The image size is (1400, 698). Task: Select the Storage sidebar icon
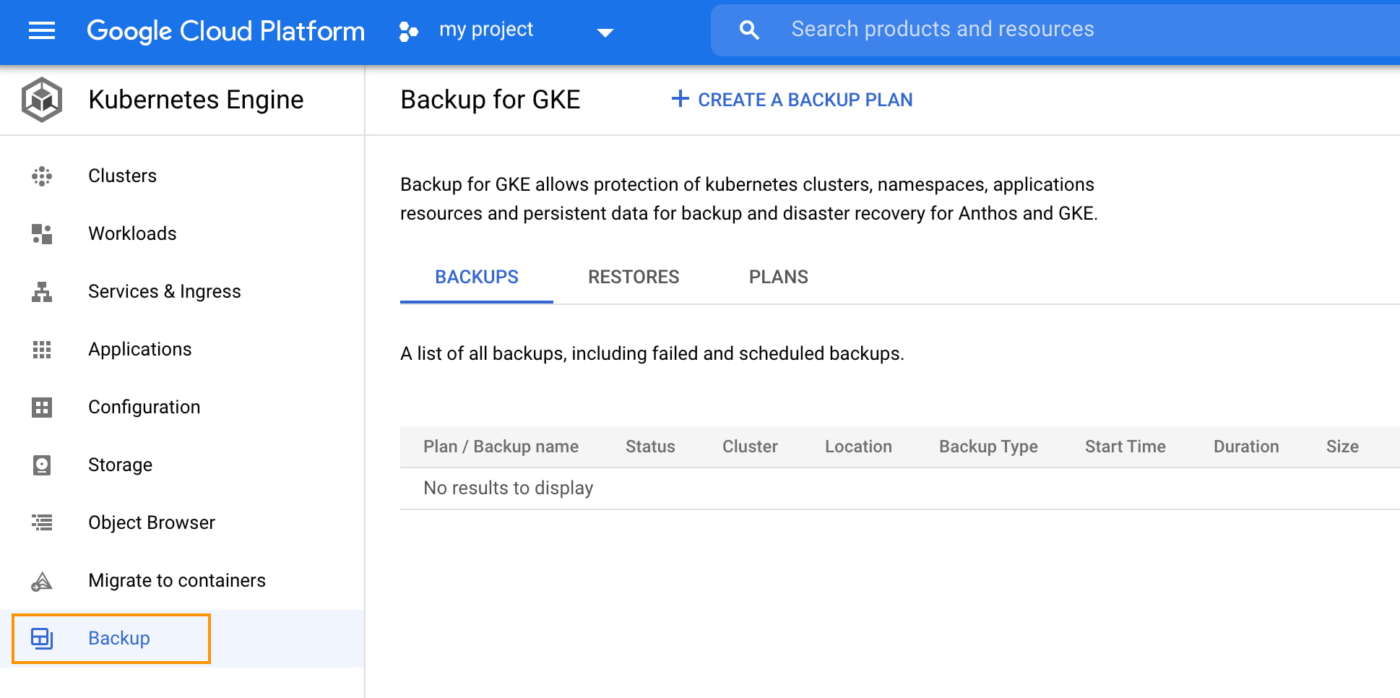click(42, 464)
